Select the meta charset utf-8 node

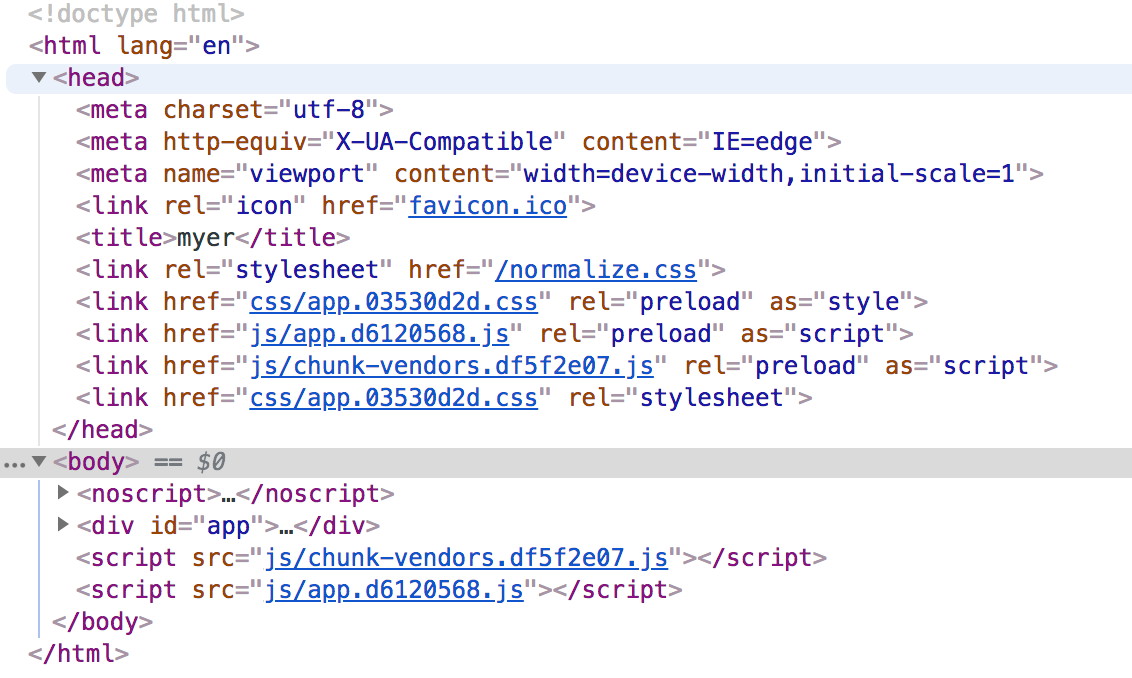(x=235, y=110)
